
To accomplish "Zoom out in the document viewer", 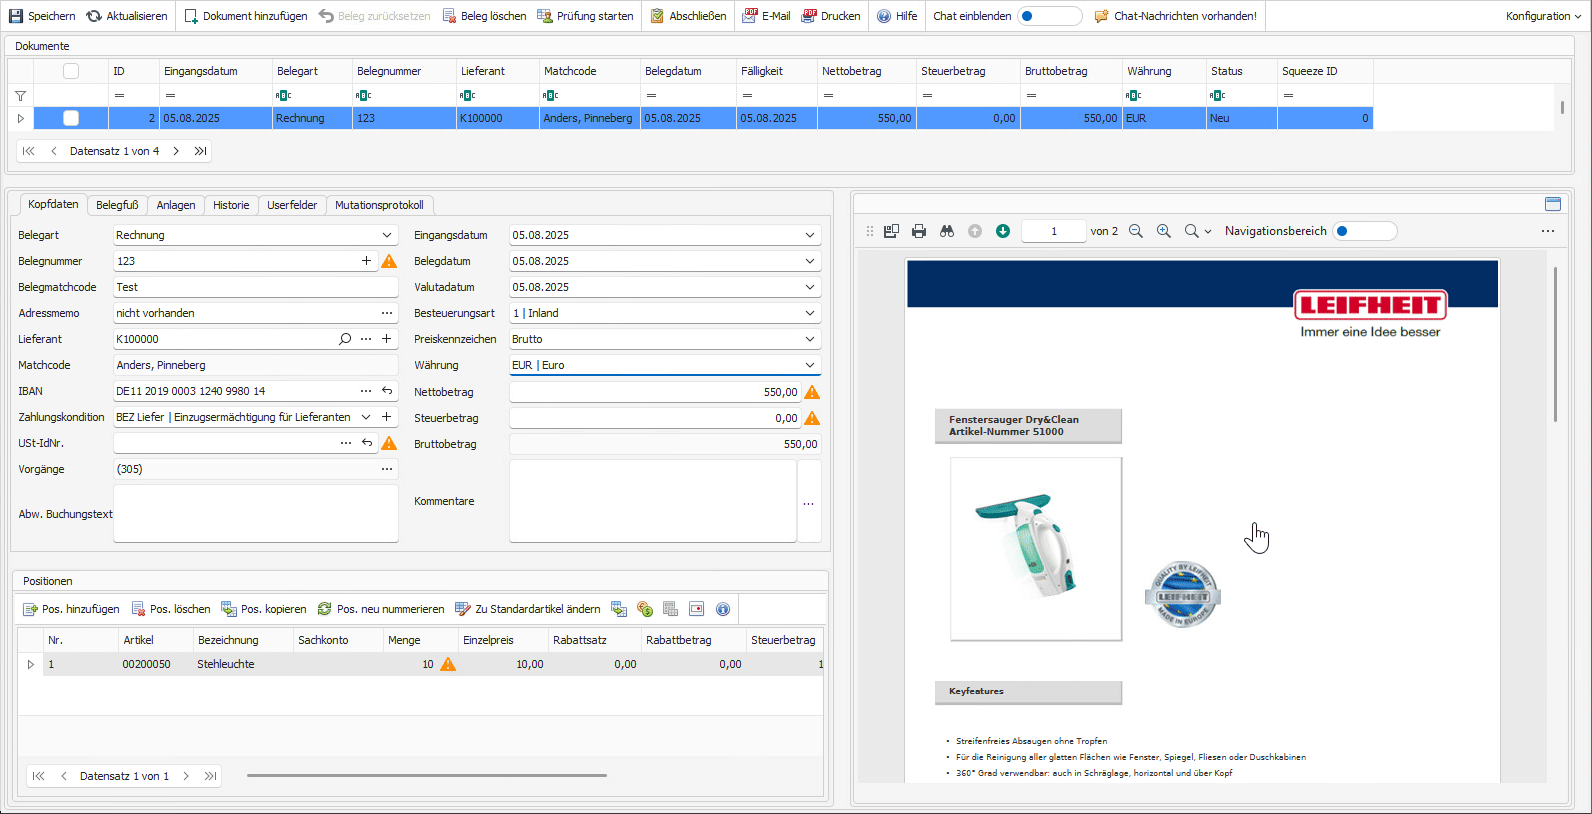I will tap(1136, 231).
